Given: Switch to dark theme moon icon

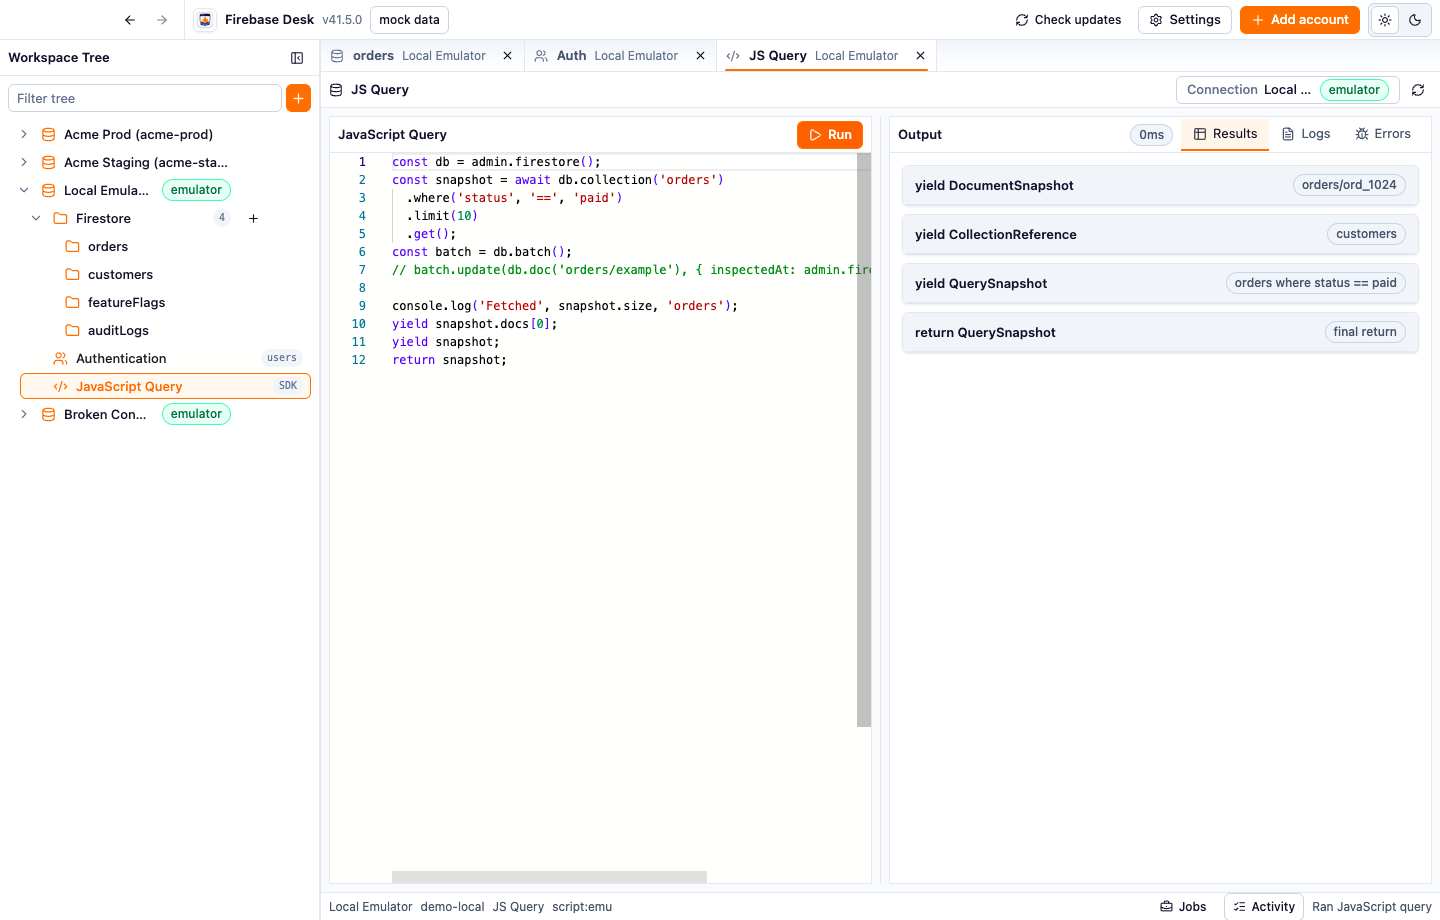Looking at the screenshot, I should coord(1415,20).
